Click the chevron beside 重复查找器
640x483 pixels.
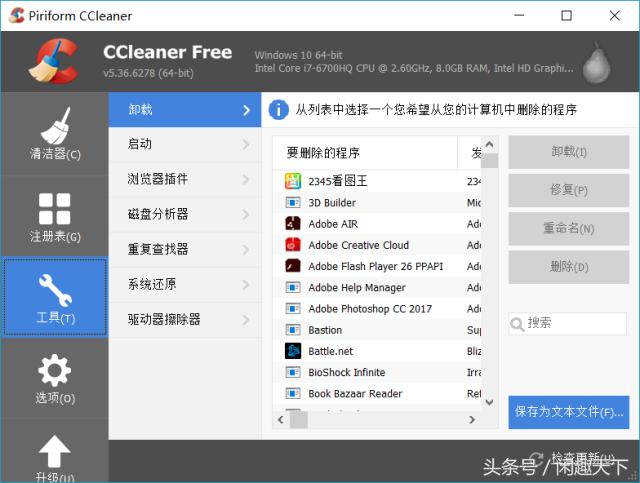click(246, 249)
